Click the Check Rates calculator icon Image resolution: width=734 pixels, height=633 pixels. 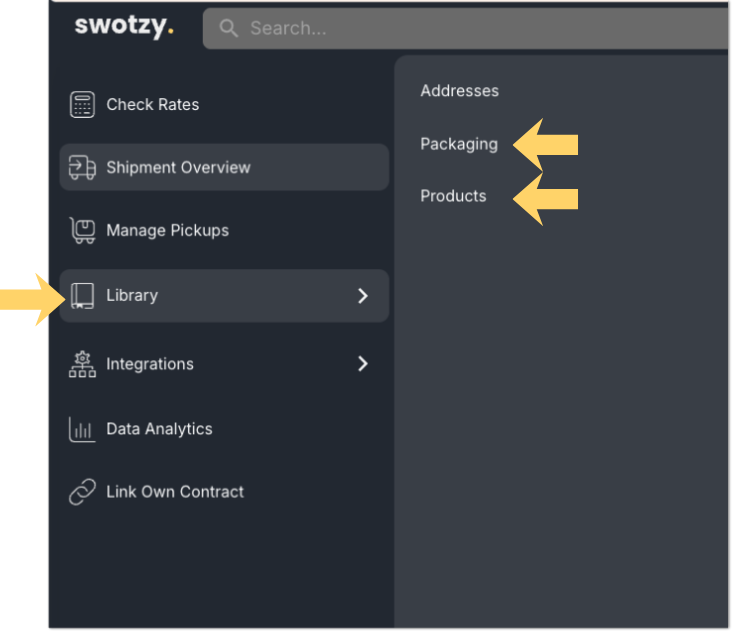[x=82, y=104]
